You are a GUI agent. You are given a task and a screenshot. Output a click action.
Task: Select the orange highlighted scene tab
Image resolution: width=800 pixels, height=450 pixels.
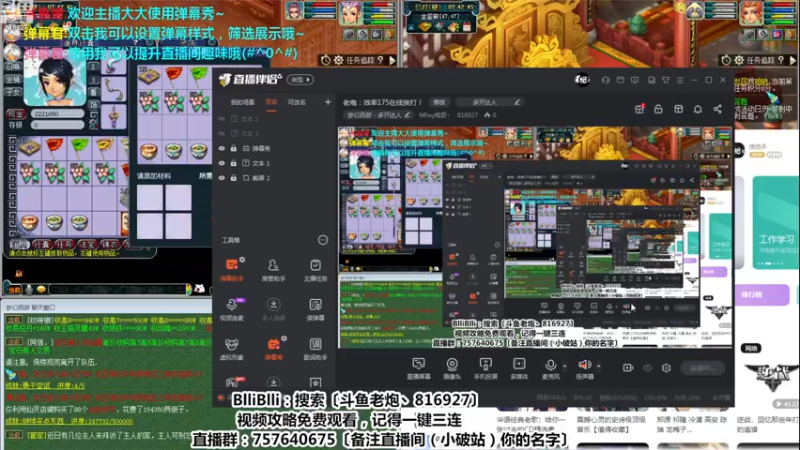(271, 102)
